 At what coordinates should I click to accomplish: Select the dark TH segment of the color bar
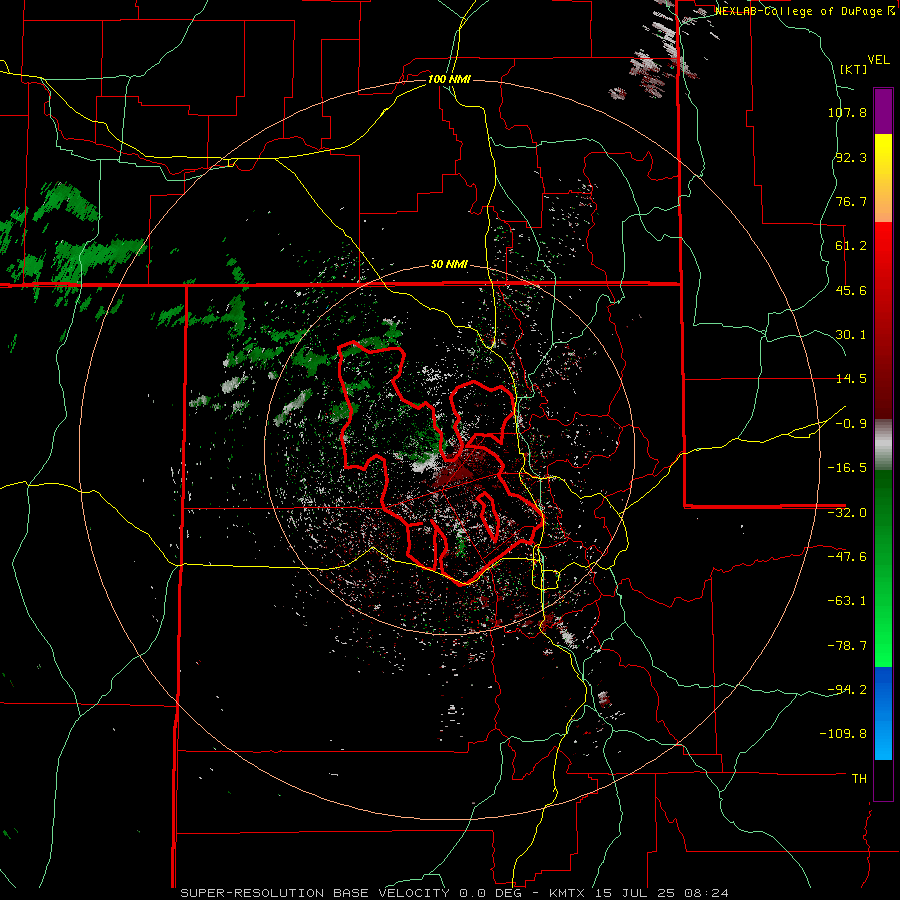(883, 779)
